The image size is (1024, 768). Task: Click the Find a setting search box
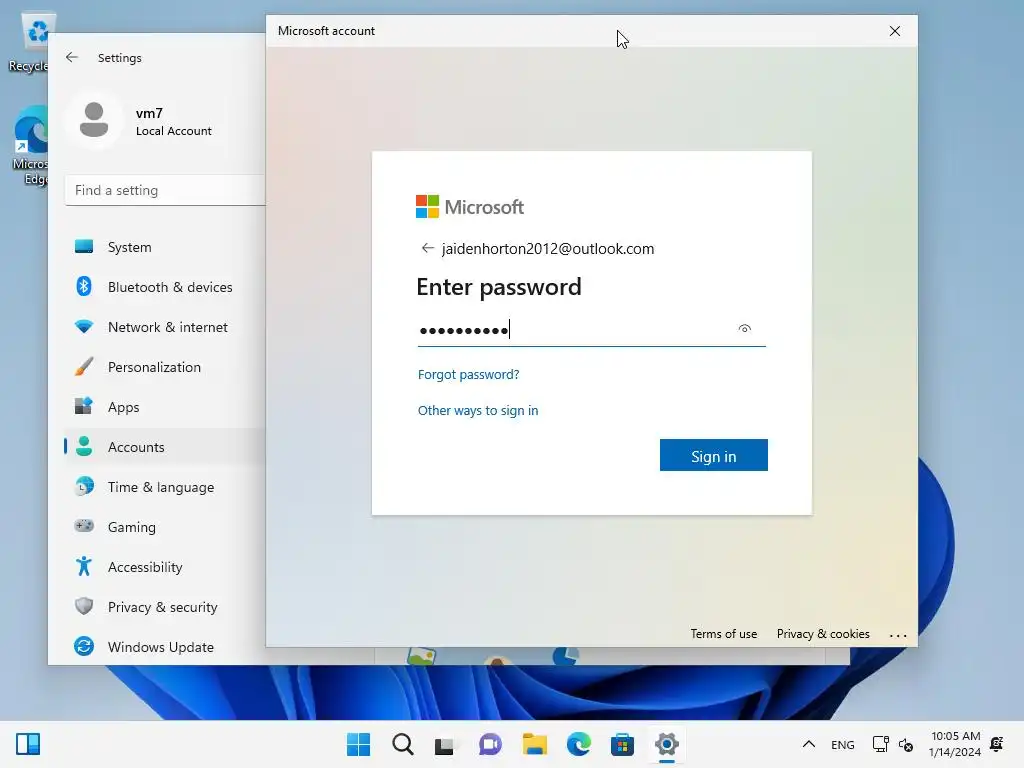tap(165, 190)
